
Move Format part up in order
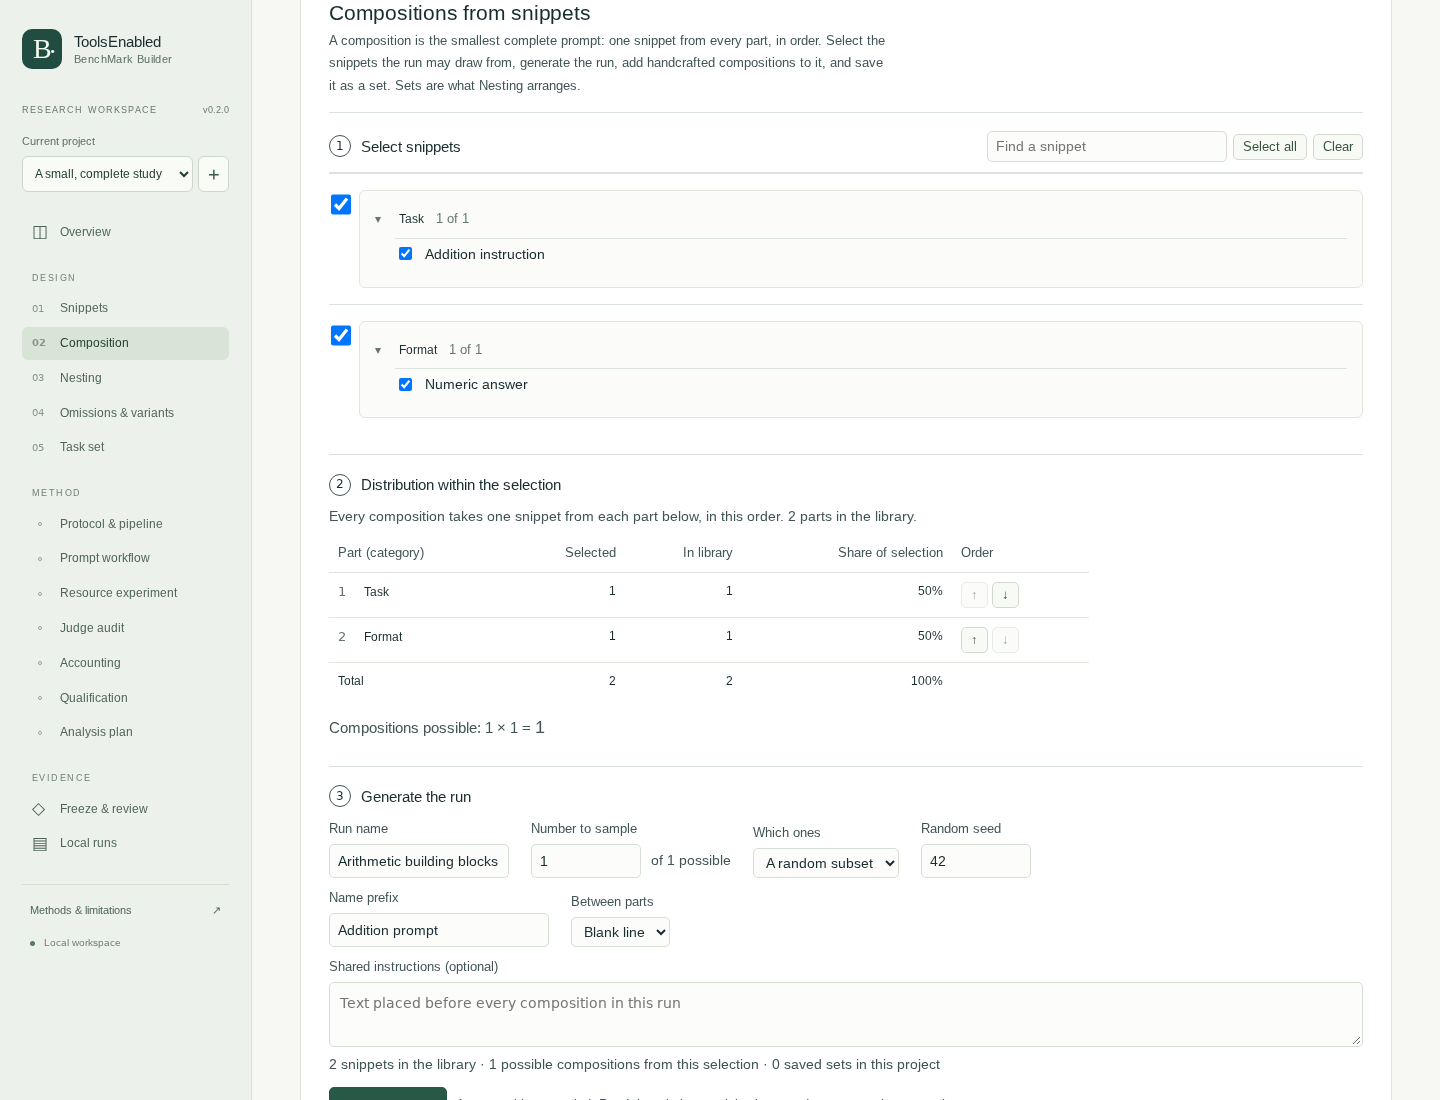974,640
